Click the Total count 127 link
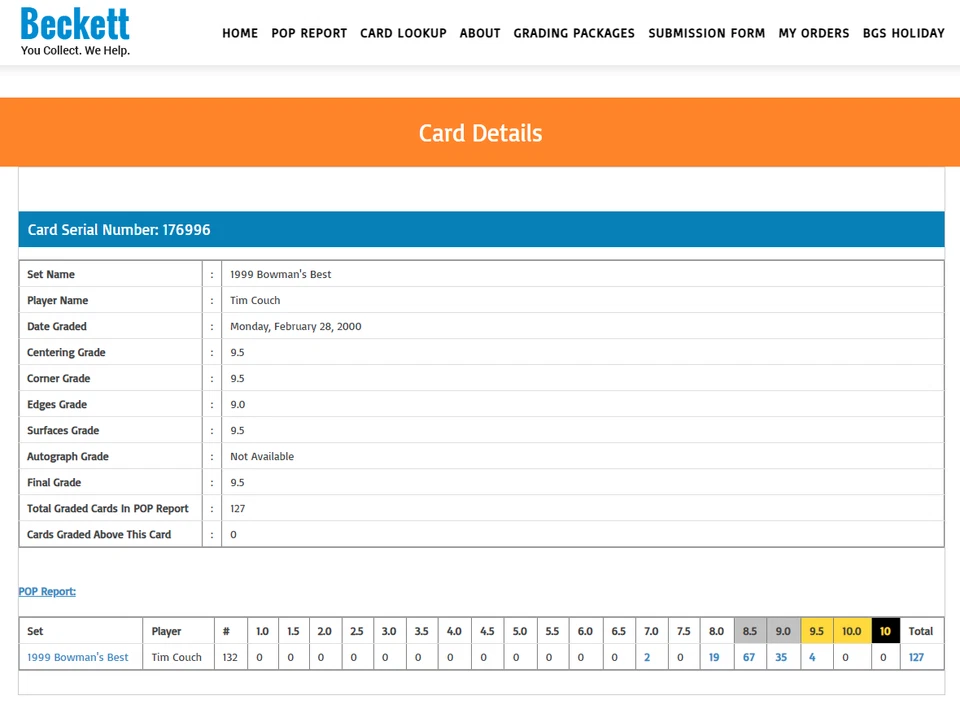960x713 pixels. (x=917, y=657)
